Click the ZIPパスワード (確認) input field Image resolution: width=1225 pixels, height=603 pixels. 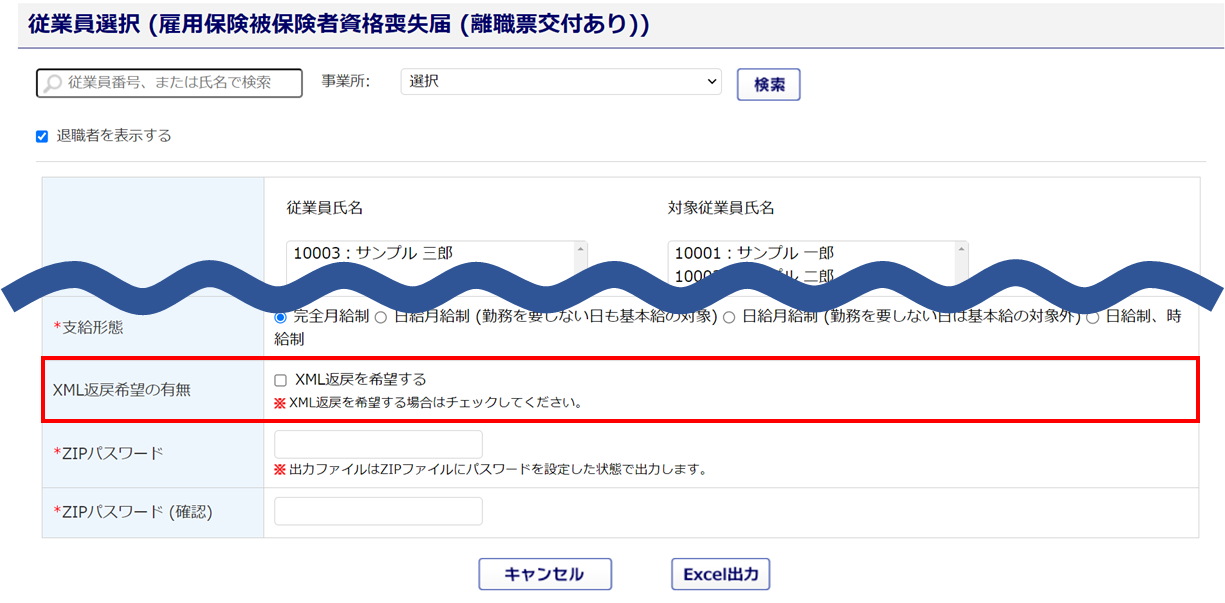pyautogui.click(x=378, y=511)
